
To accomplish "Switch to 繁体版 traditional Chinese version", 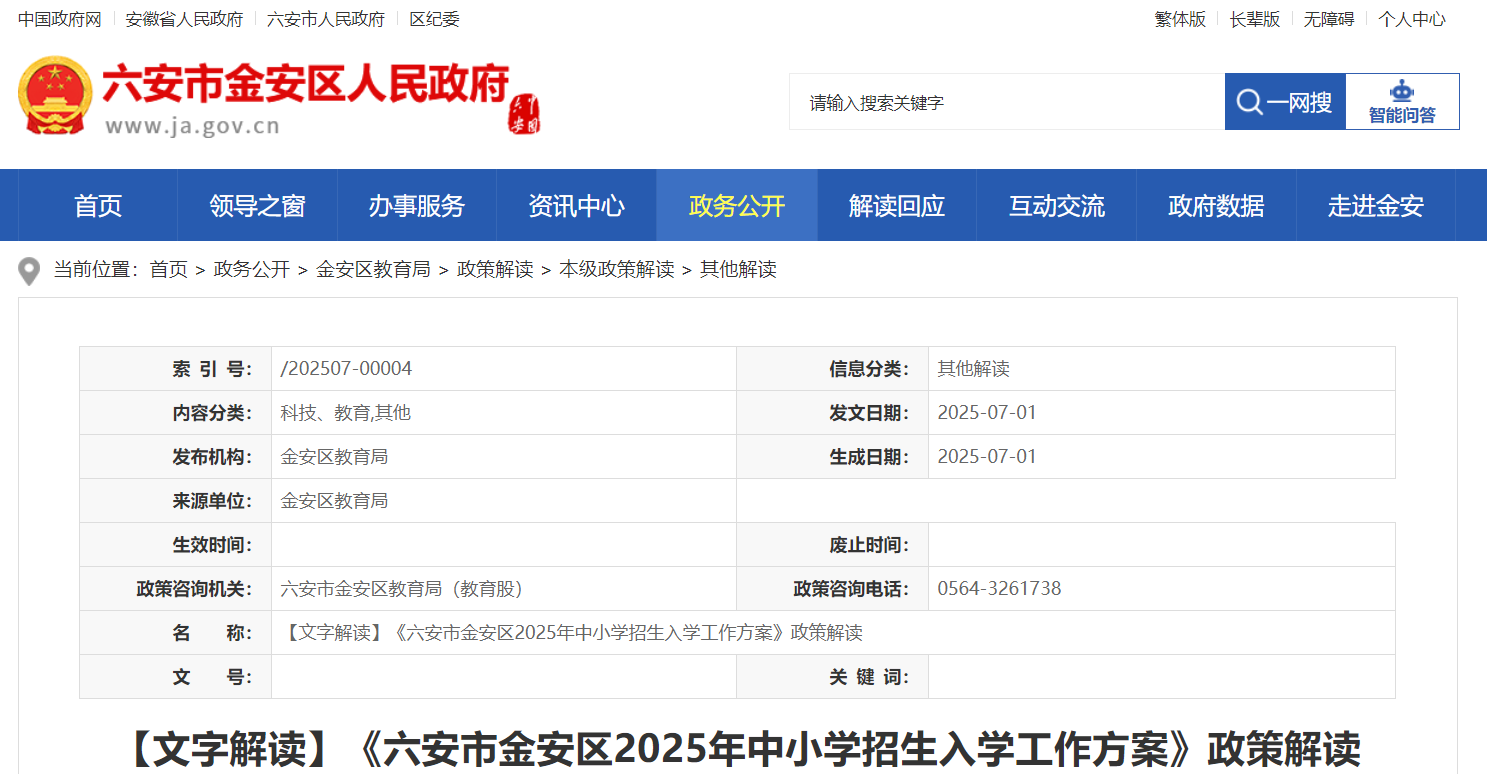I will [x=1180, y=19].
